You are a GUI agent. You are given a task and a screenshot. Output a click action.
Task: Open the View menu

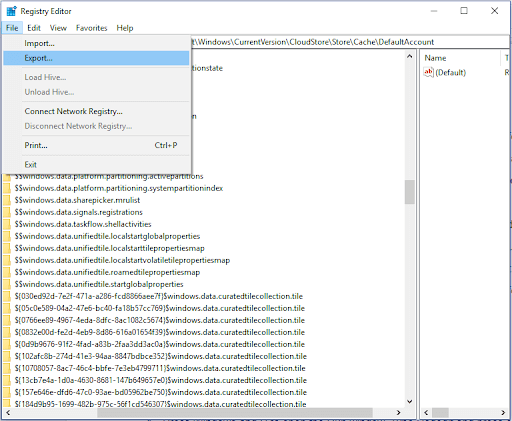[x=58, y=28]
